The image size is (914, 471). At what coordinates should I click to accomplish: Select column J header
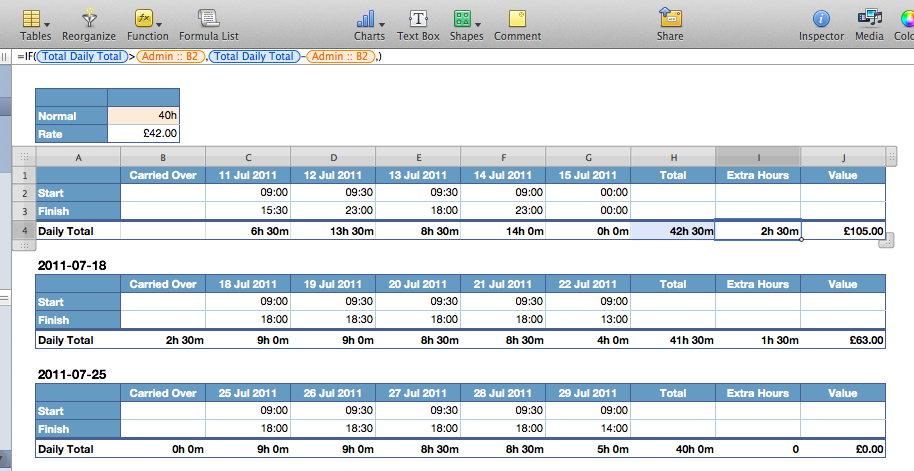tap(843, 157)
